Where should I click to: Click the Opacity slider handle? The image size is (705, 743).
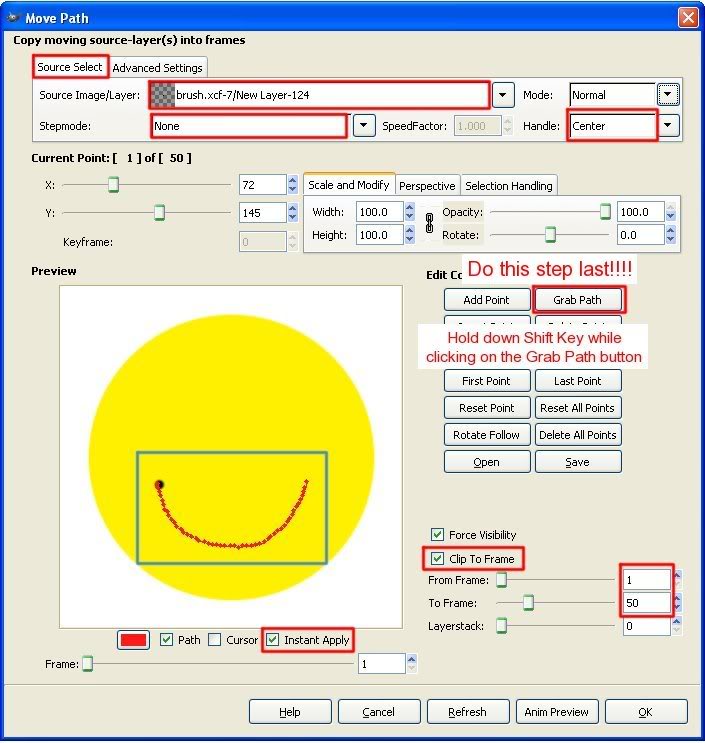(x=605, y=211)
